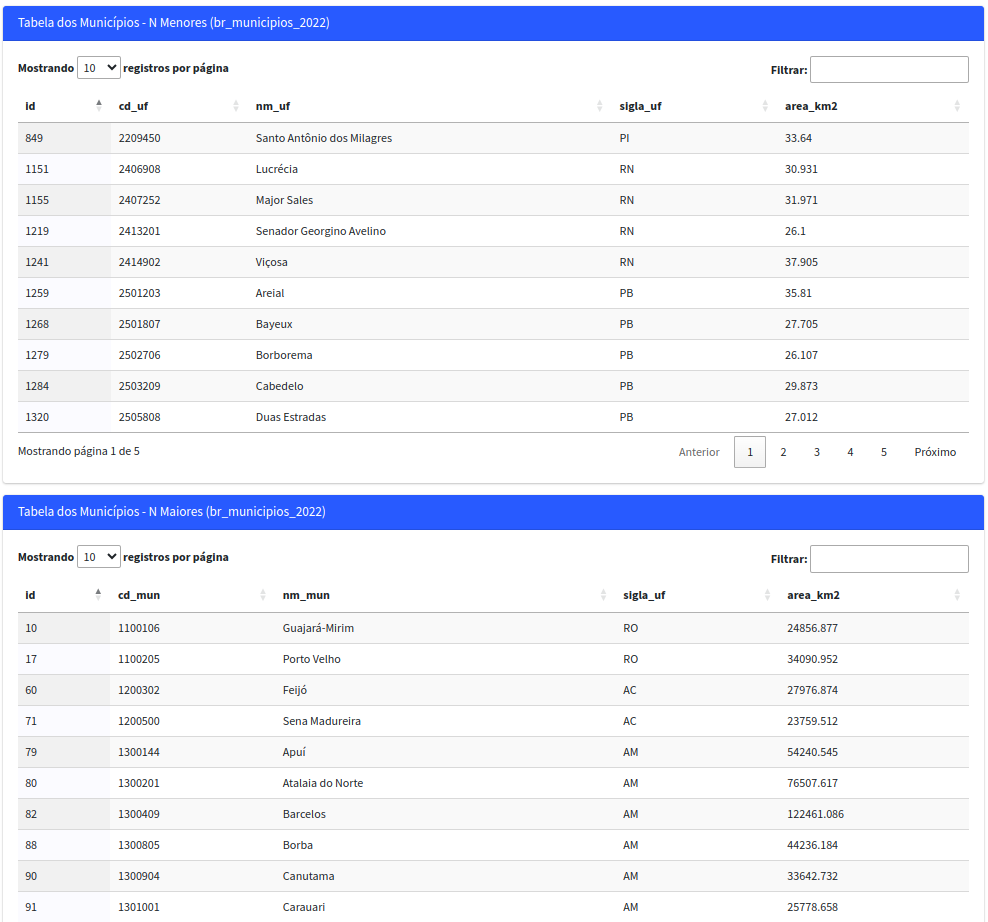
Task: Go to page 3 of the Menores table
Action: click(816, 452)
